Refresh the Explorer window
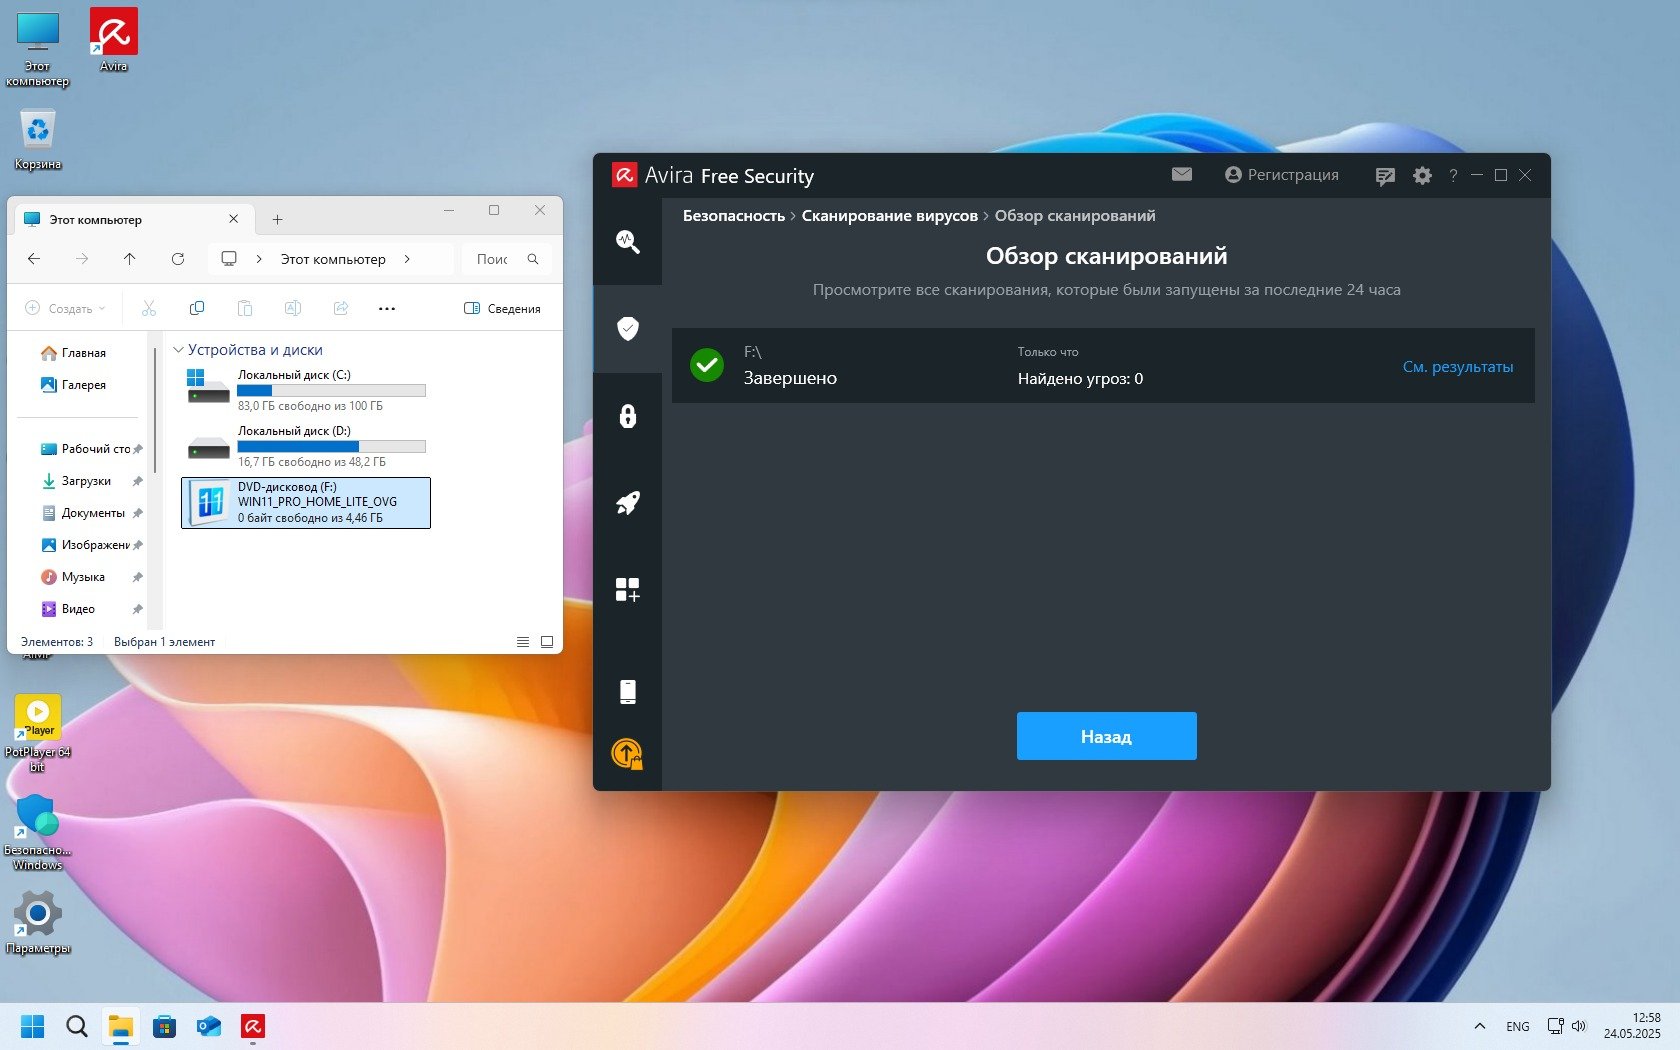 [x=178, y=259]
